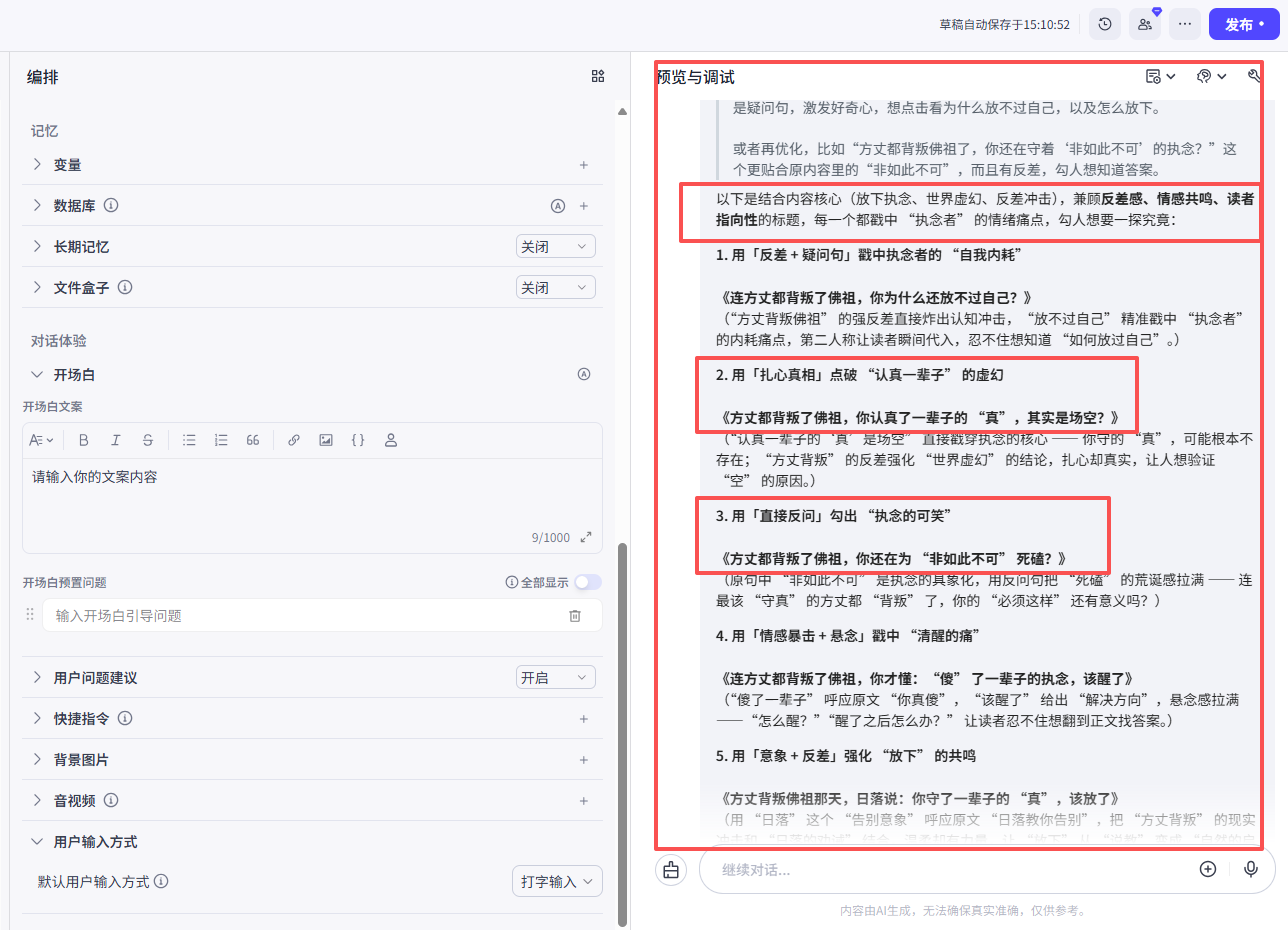1288x930 pixels.
Task: Click the 草稿自动保存于15:10:52 status text
Action: pos(1005,25)
